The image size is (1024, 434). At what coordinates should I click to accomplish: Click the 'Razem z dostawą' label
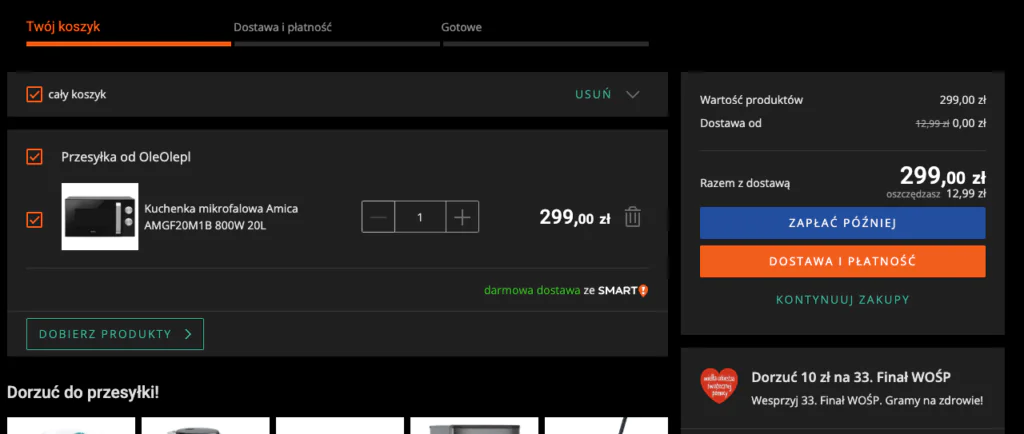(x=744, y=184)
